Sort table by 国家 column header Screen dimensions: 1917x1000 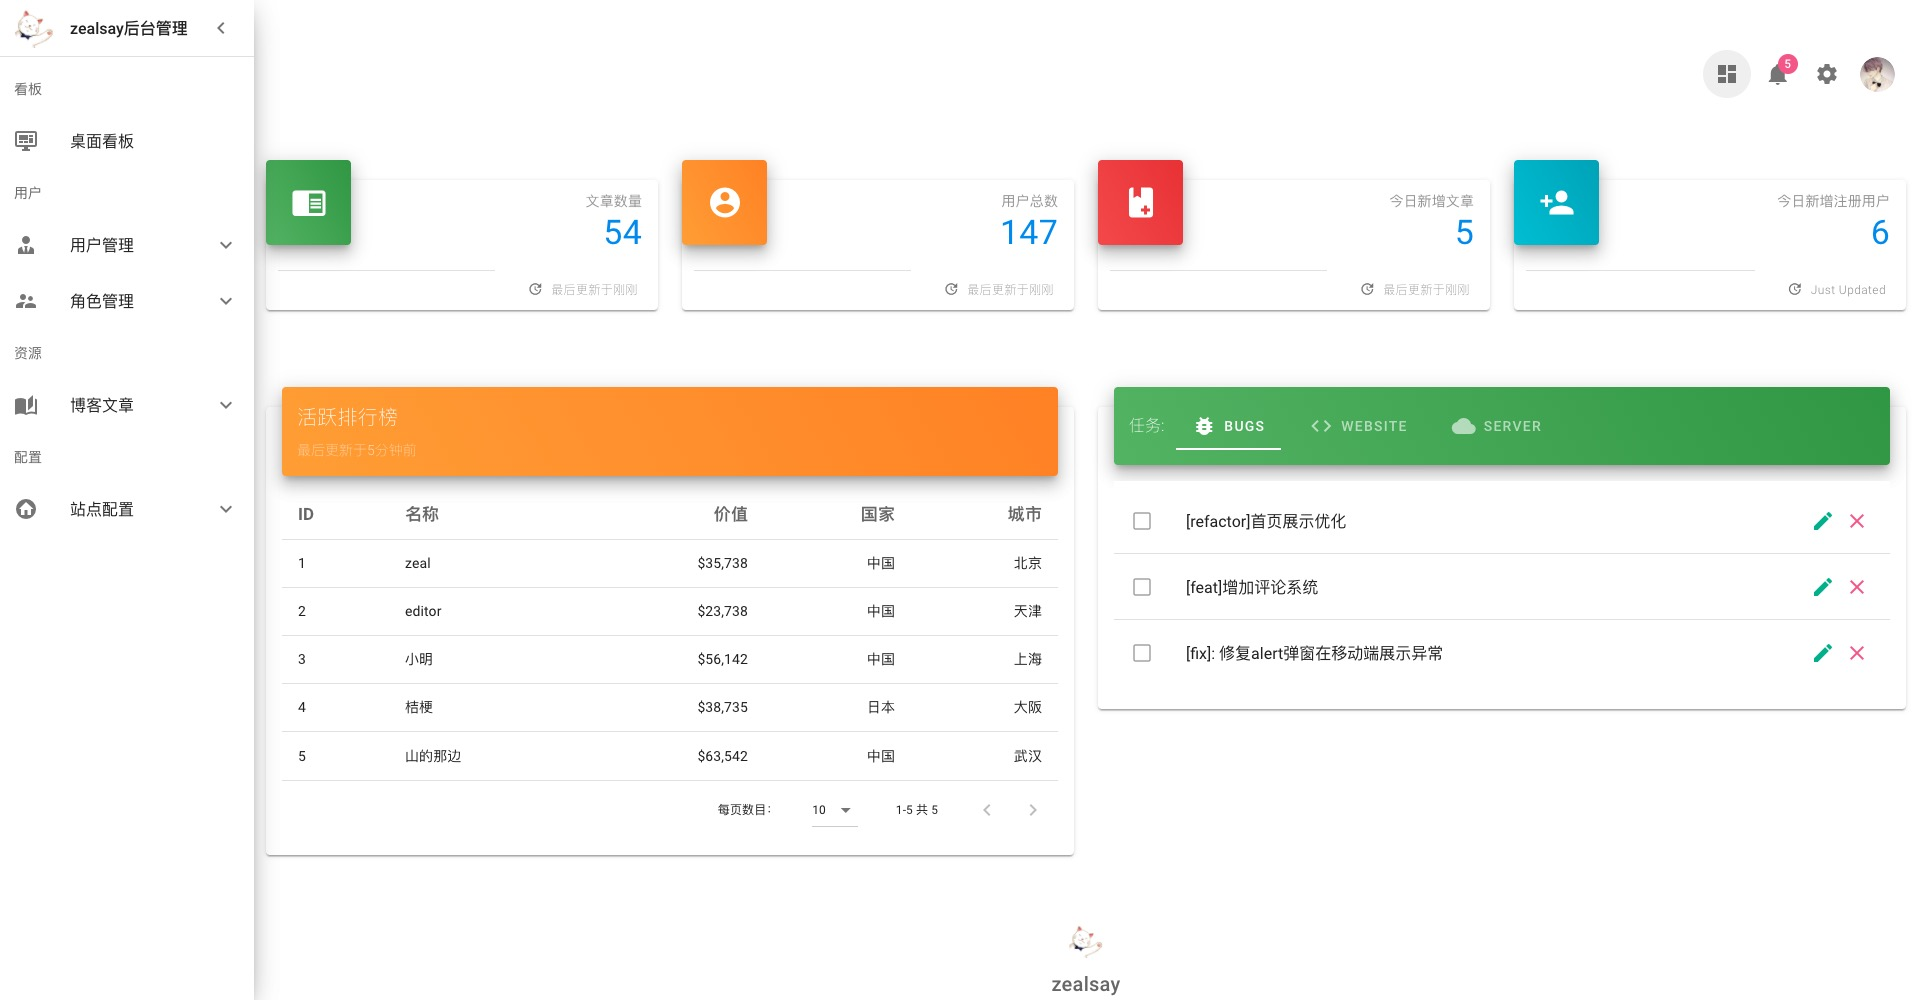pos(878,514)
